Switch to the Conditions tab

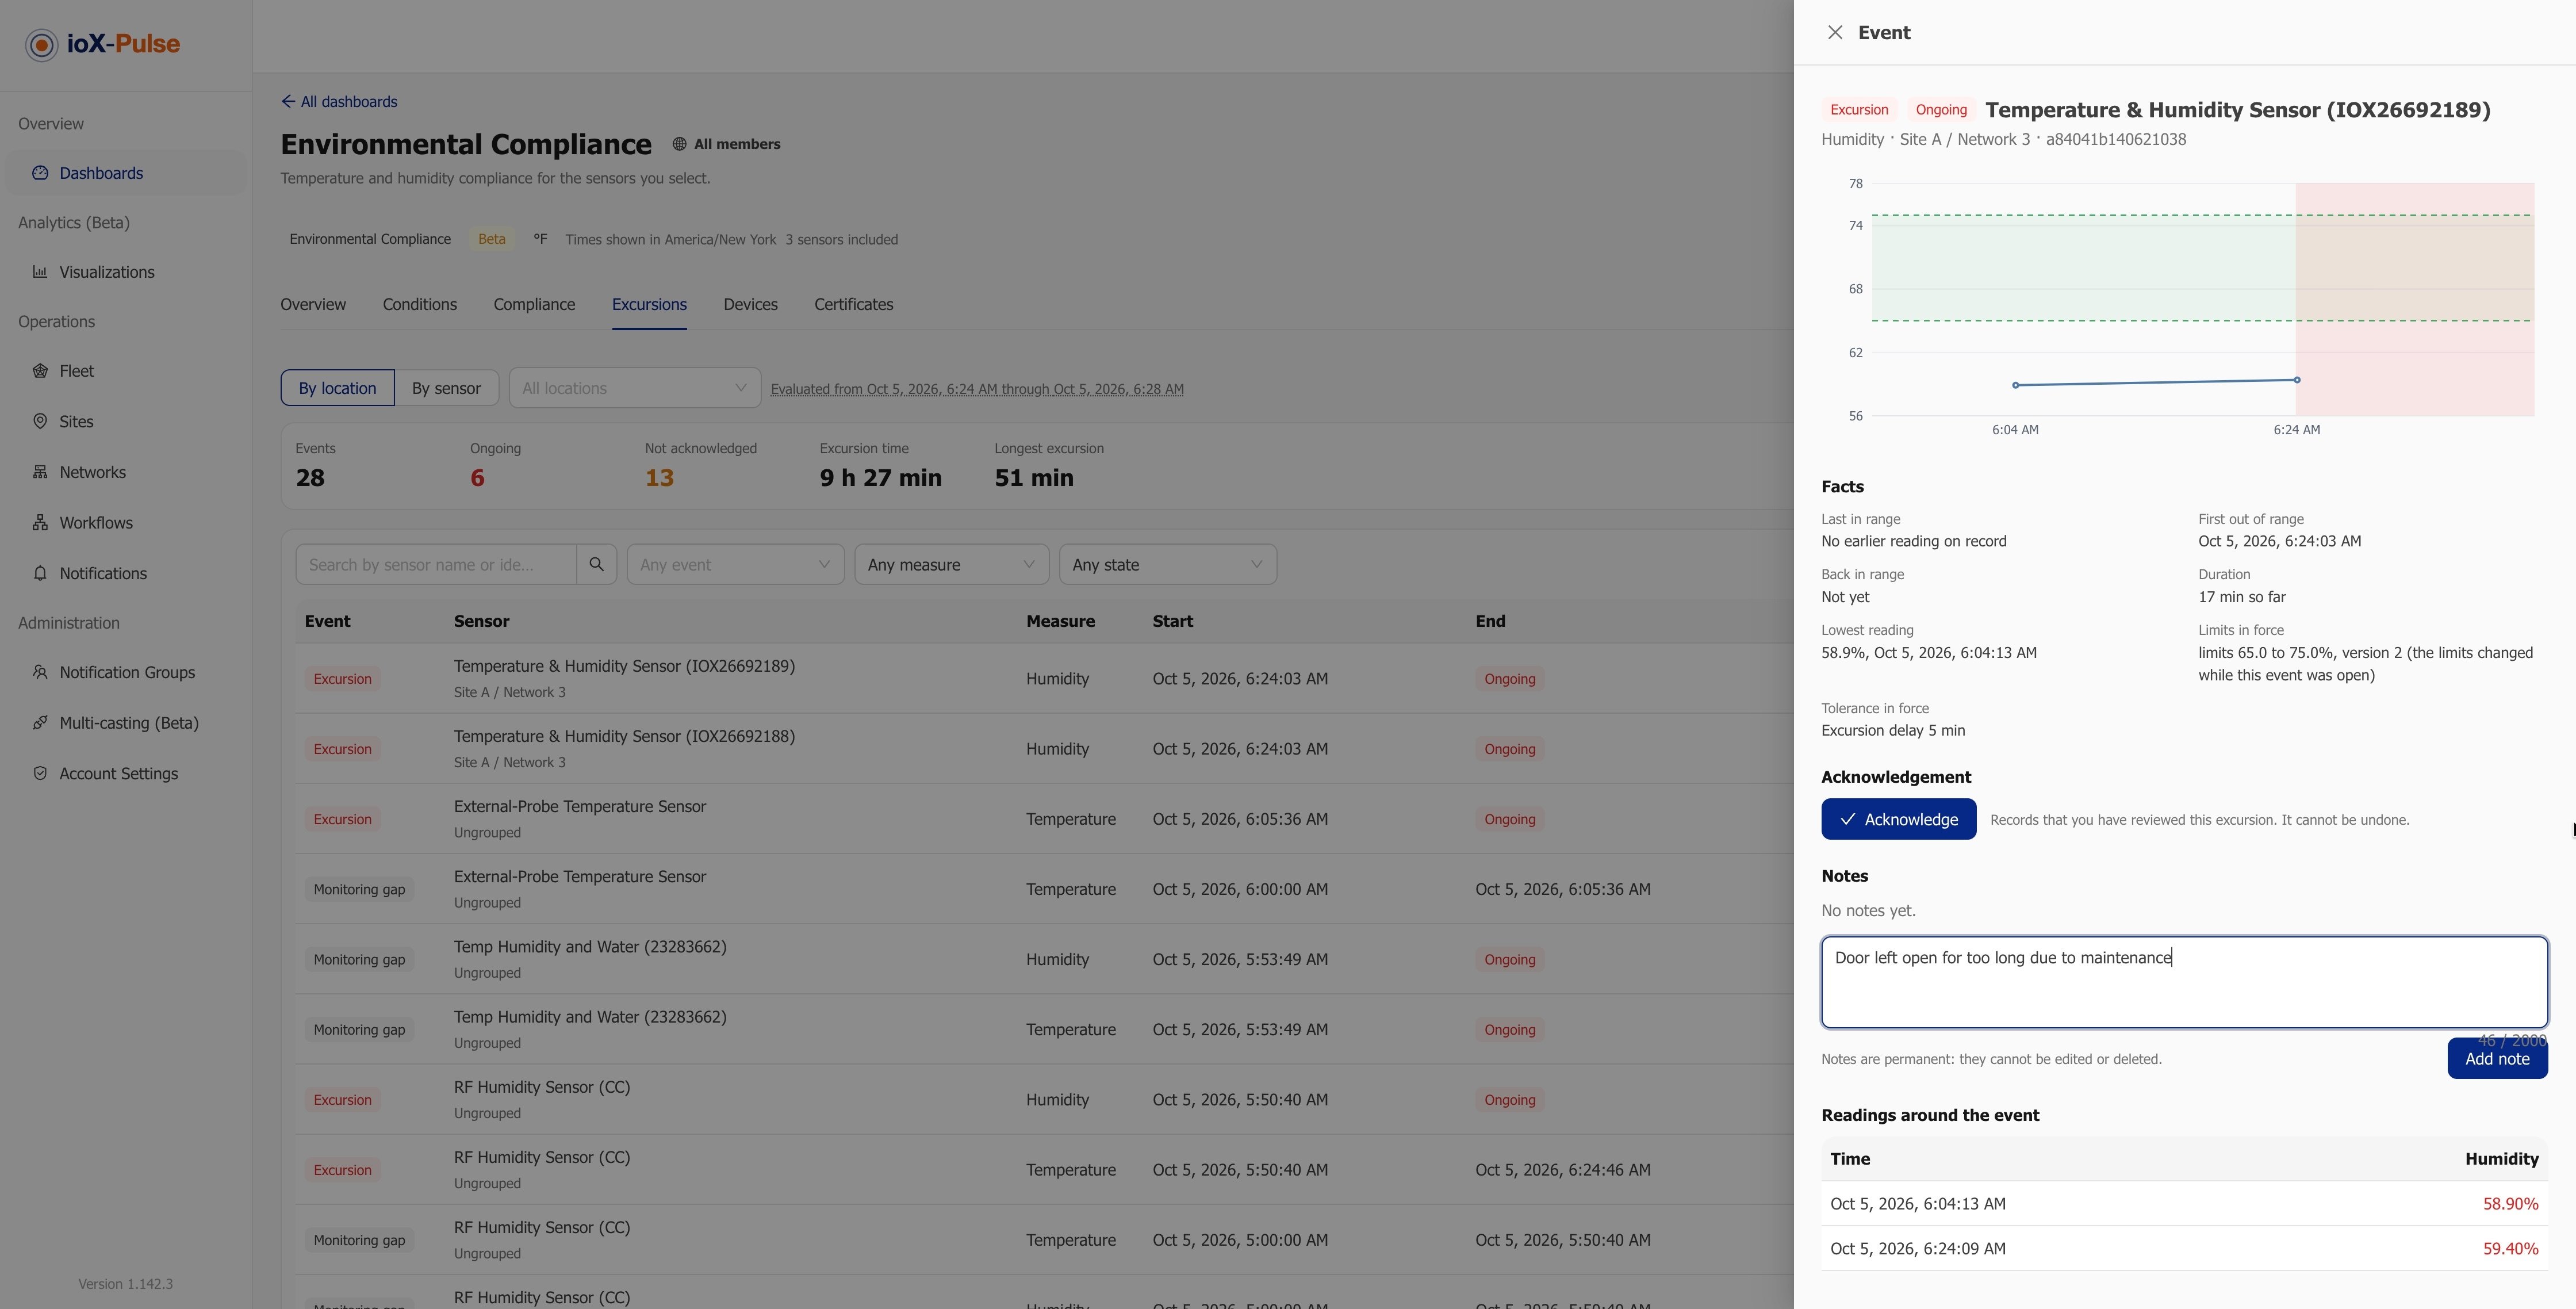coord(420,304)
